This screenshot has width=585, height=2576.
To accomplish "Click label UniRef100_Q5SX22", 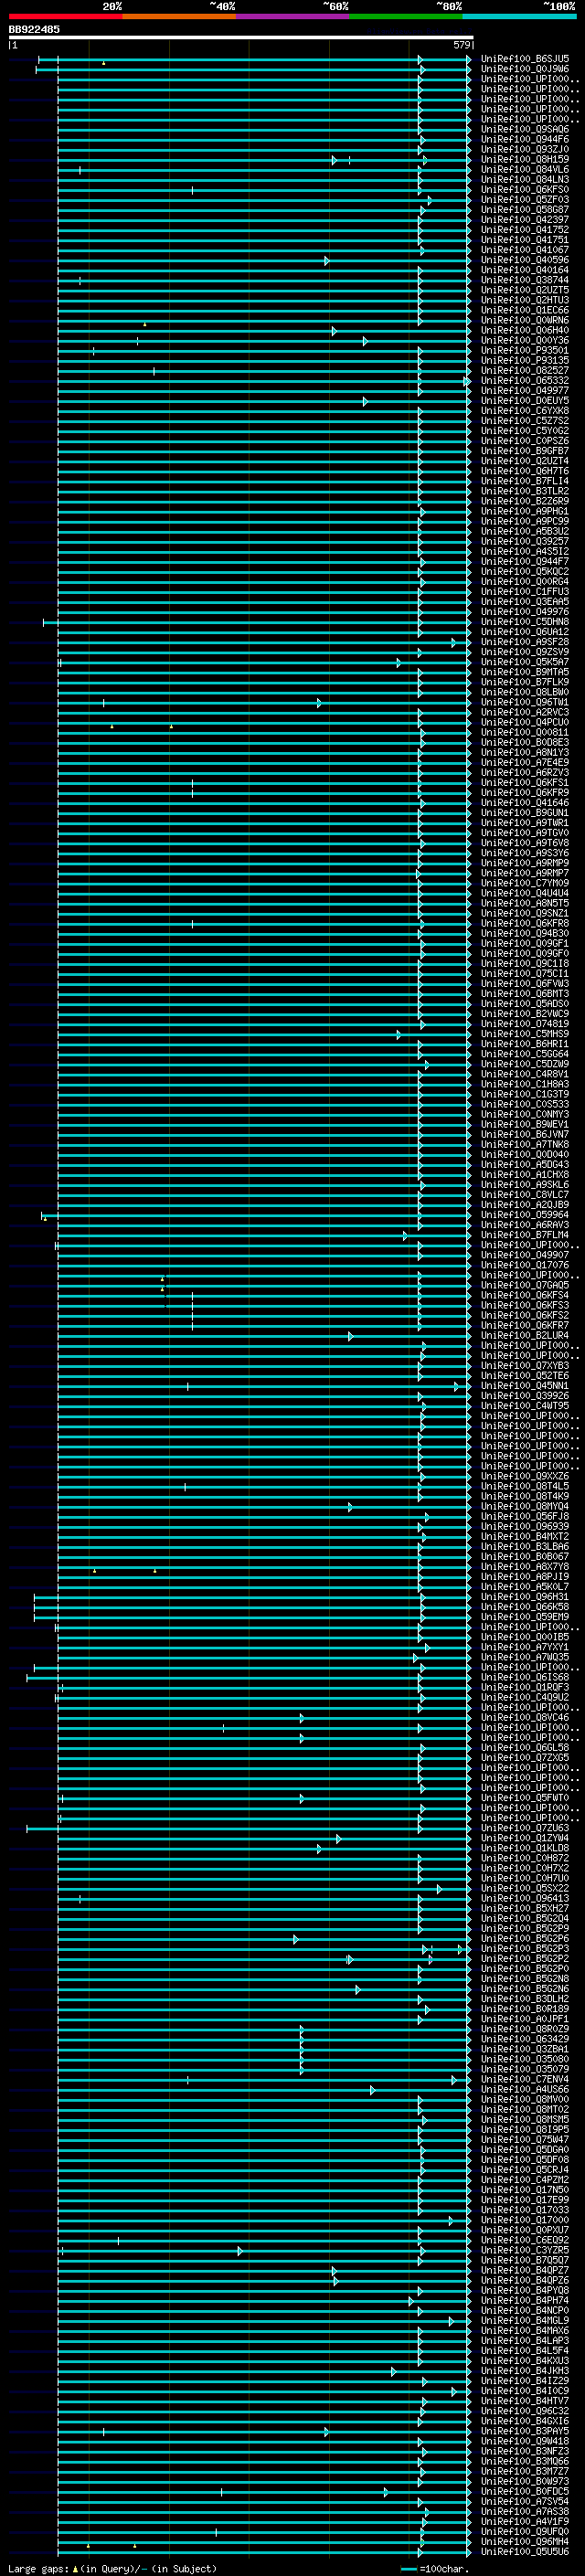I will [x=525, y=1888].
